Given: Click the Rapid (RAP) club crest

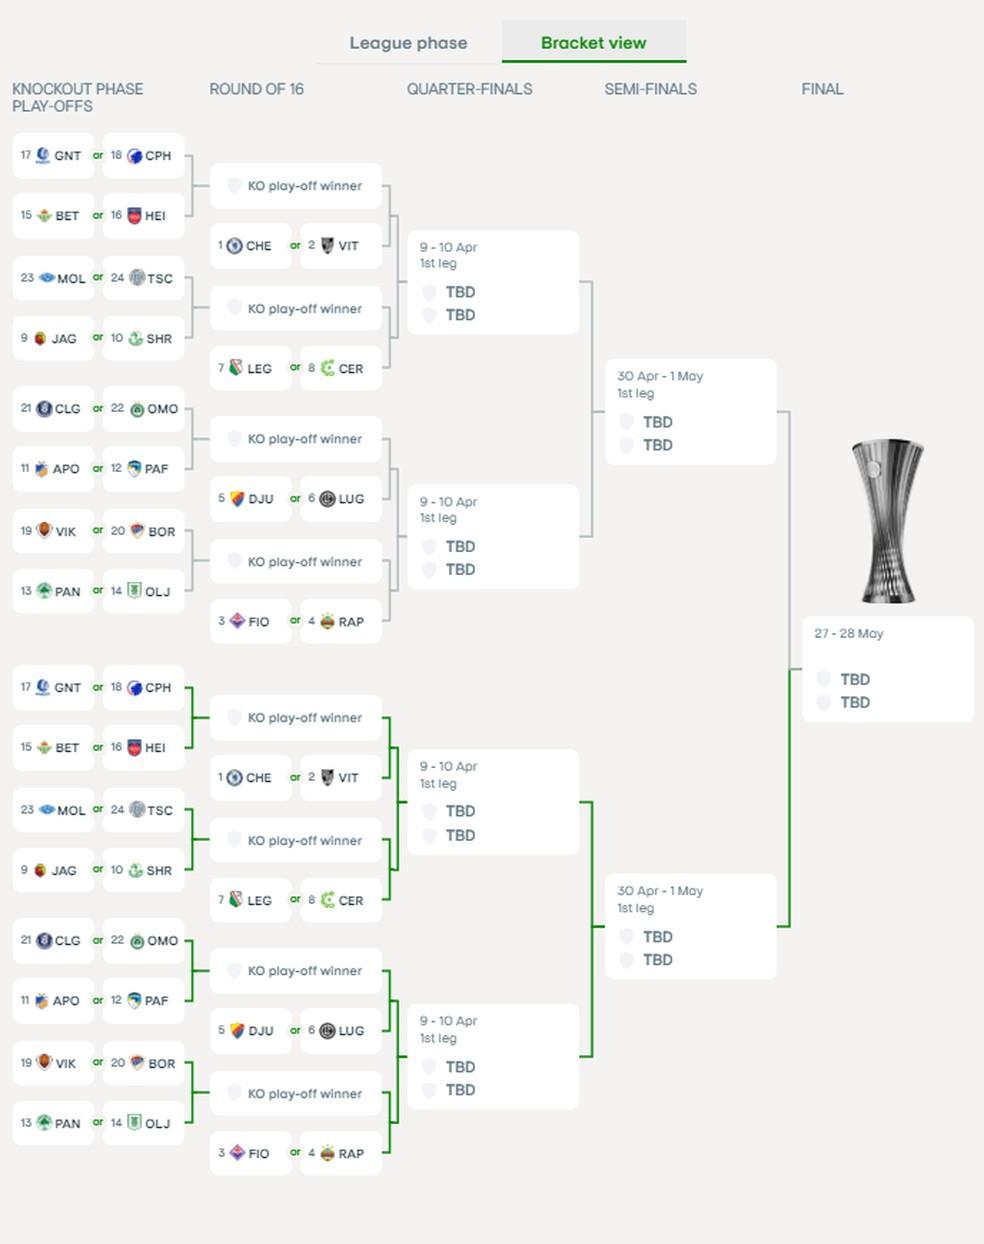Looking at the screenshot, I should (327, 620).
